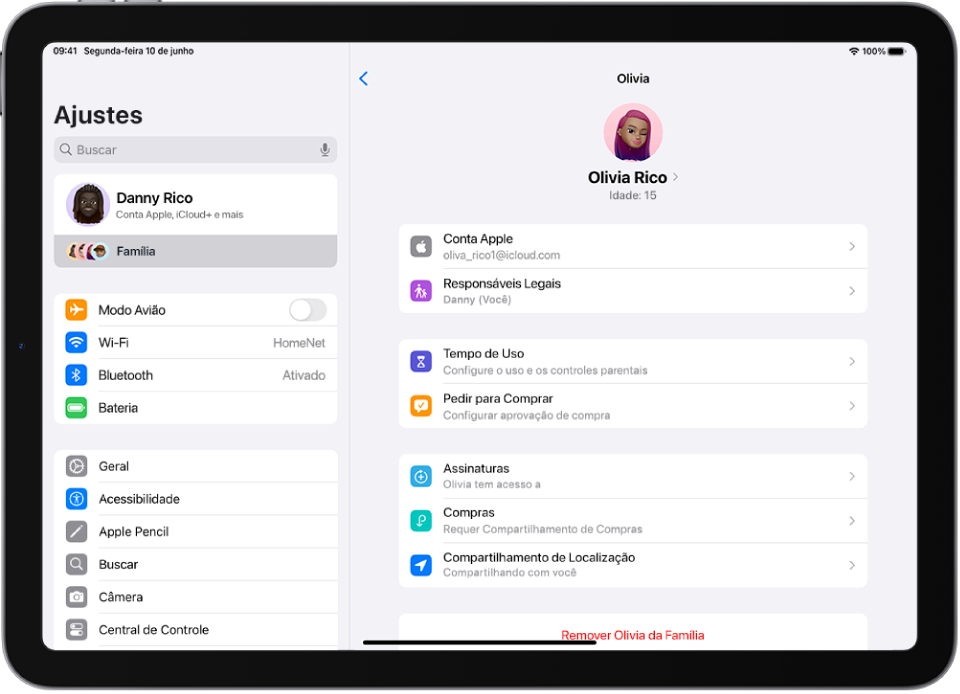Tap the Apple logo icon beside Conta Apple
The height and width of the screenshot is (694, 960).
(x=421, y=247)
